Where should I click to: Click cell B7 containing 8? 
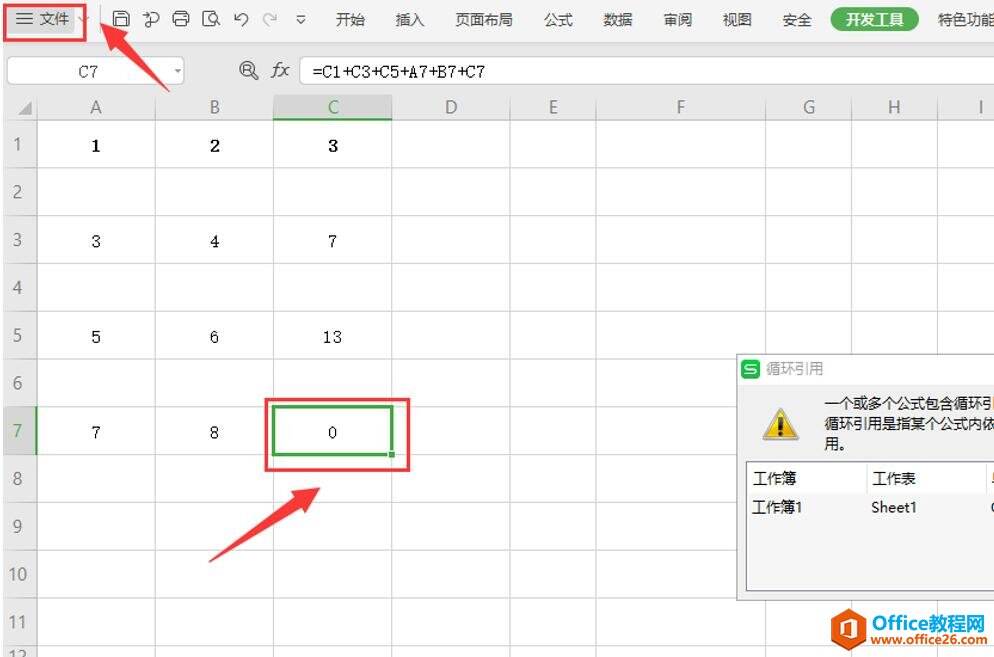tap(214, 431)
